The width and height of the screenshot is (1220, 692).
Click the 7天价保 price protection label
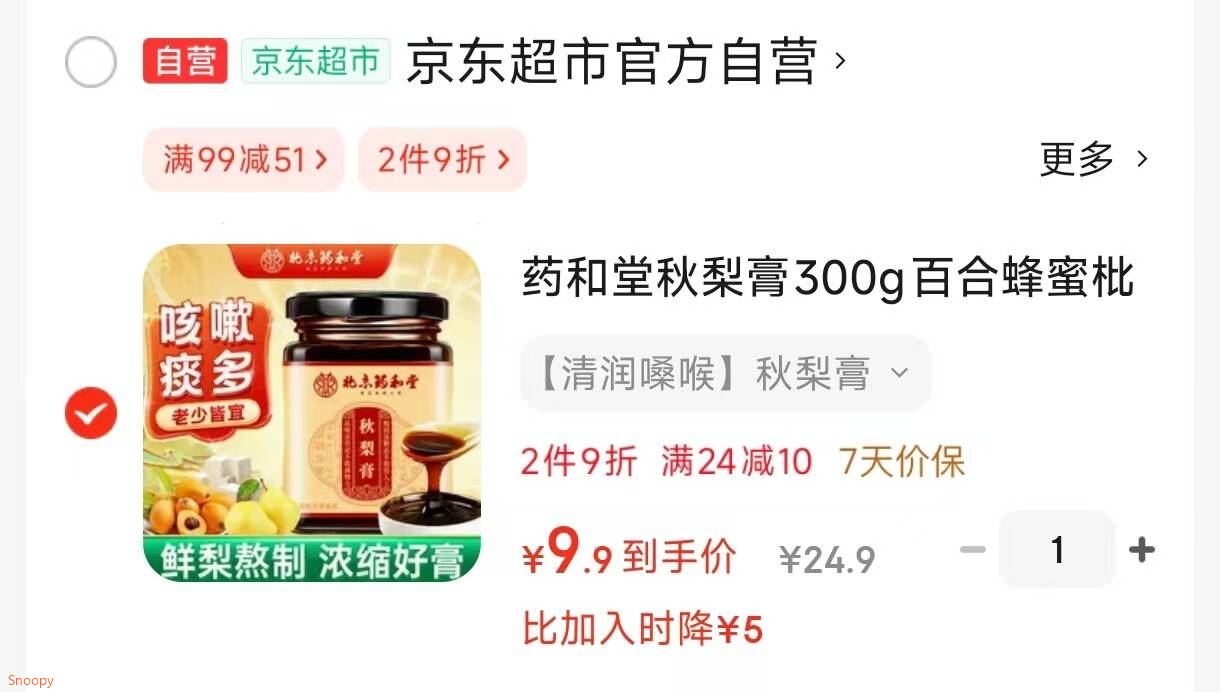[902, 462]
